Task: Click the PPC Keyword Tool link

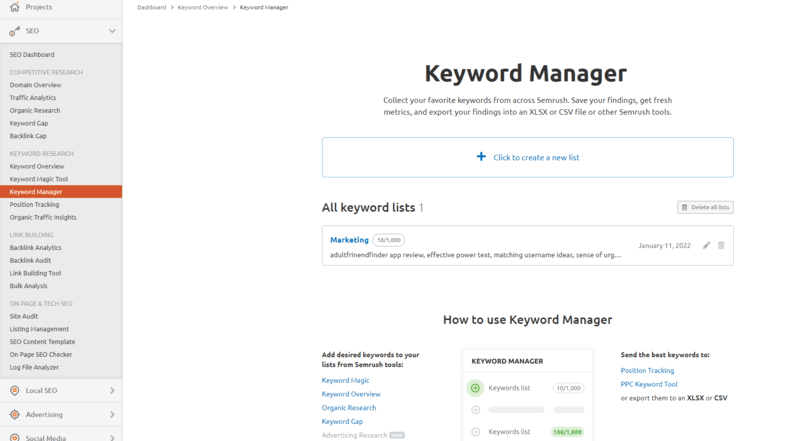Action: (649, 384)
